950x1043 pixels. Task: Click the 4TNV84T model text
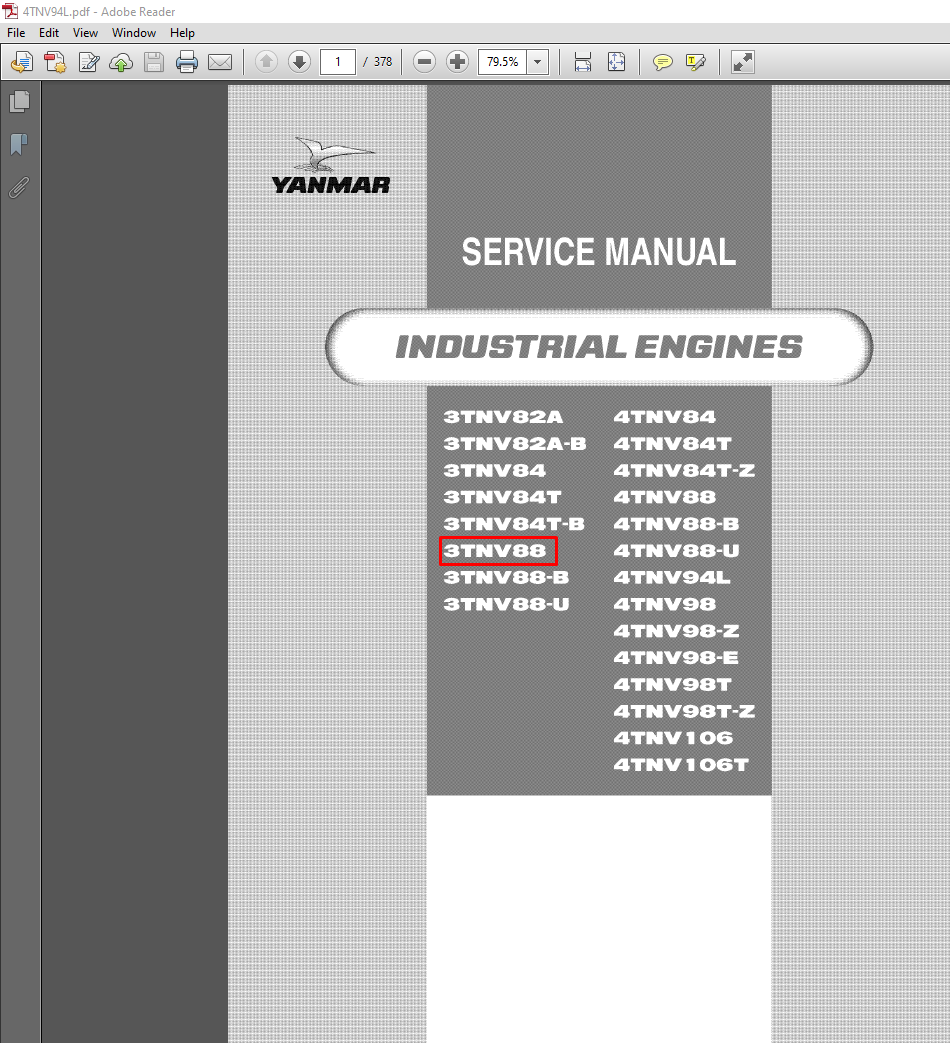click(x=673, y=444)
